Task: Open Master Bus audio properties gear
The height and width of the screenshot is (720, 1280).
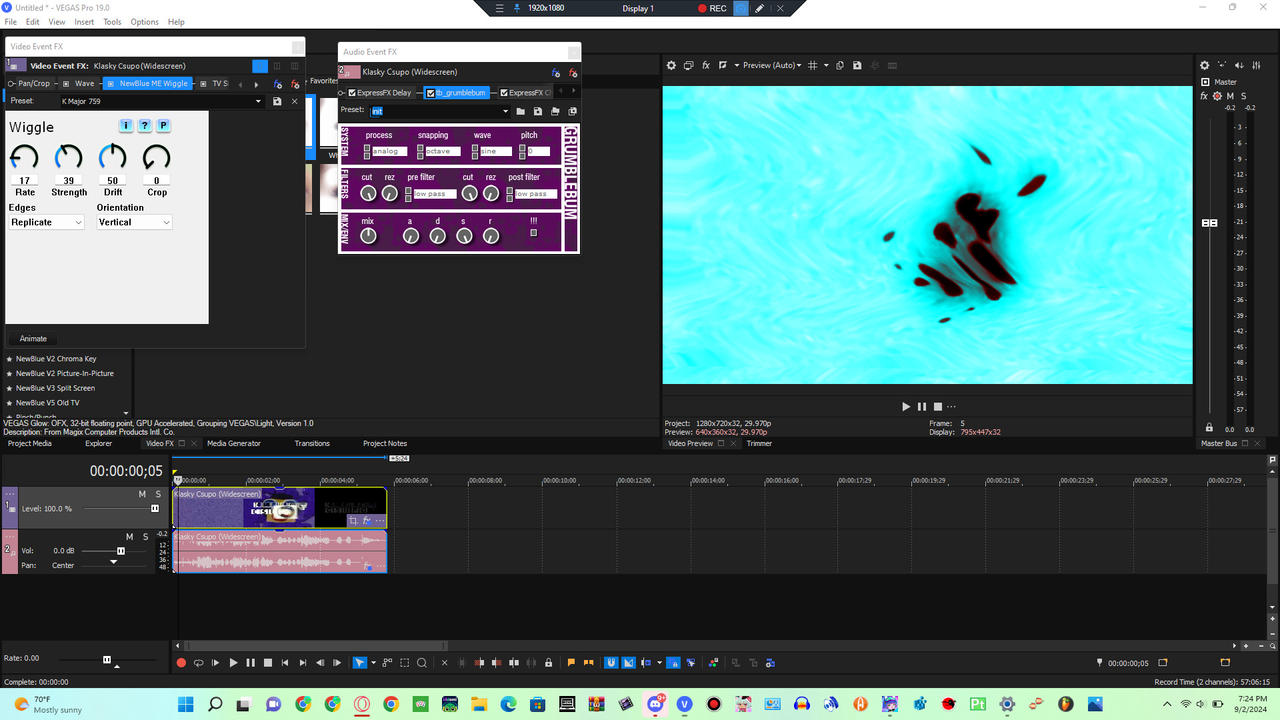Action: point(1204,65)
